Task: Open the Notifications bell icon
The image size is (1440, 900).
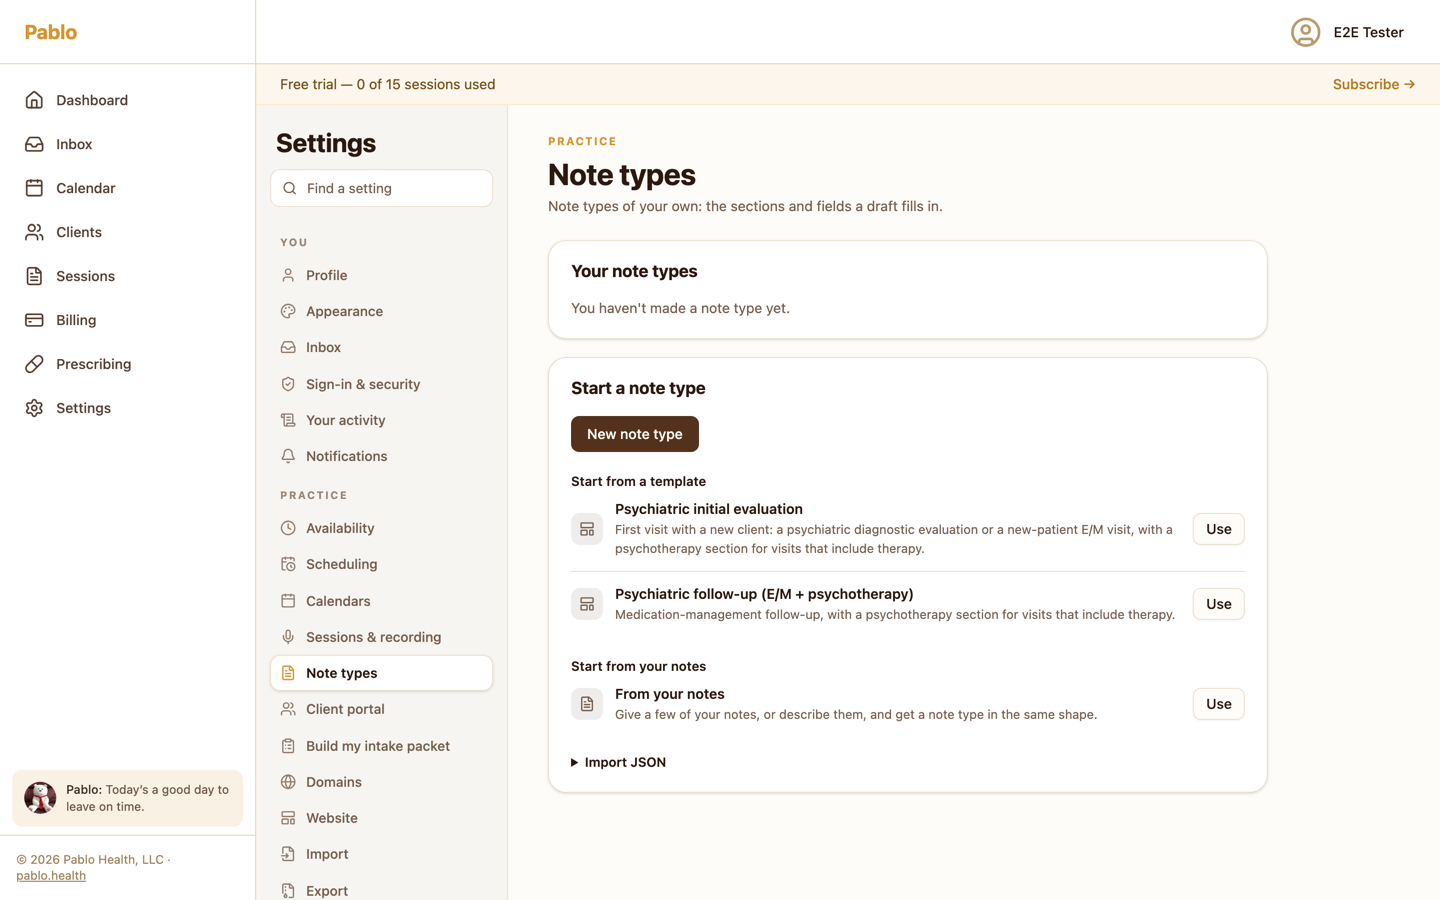Action: pyautogui.click(x=288, y=456)
